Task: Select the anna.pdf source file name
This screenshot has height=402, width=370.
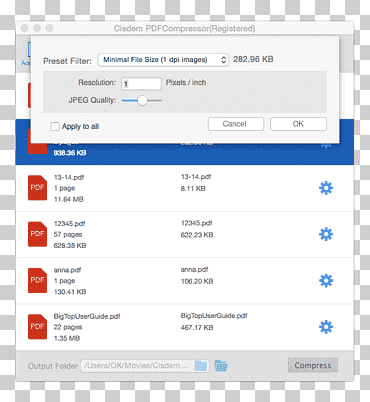Action: point(67,270)
